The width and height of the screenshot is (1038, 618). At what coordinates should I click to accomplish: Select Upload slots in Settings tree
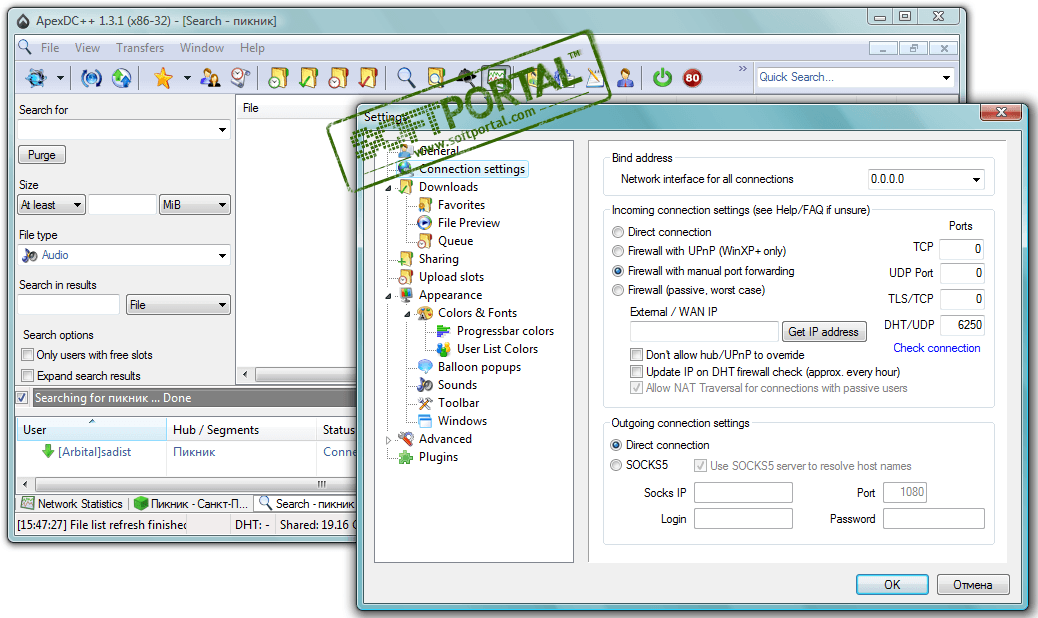451,277
